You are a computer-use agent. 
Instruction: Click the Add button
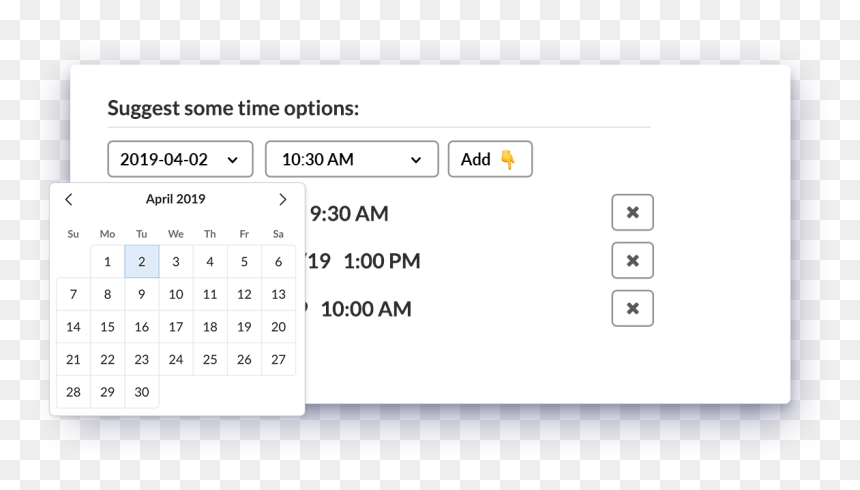[x=490, y=159]
